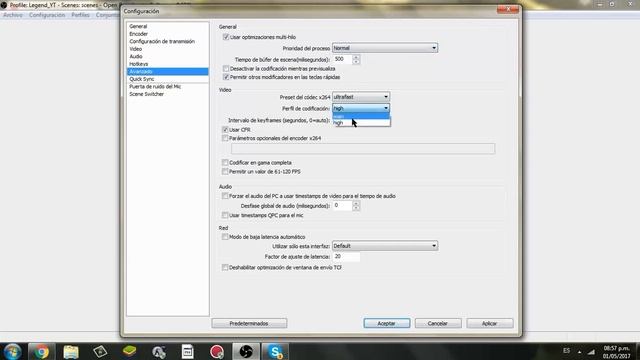This screenshot has width=640, height=360.
Task: Check Deshabilitar optimización de ventana de envío TCP
Action: pos(225,267)
